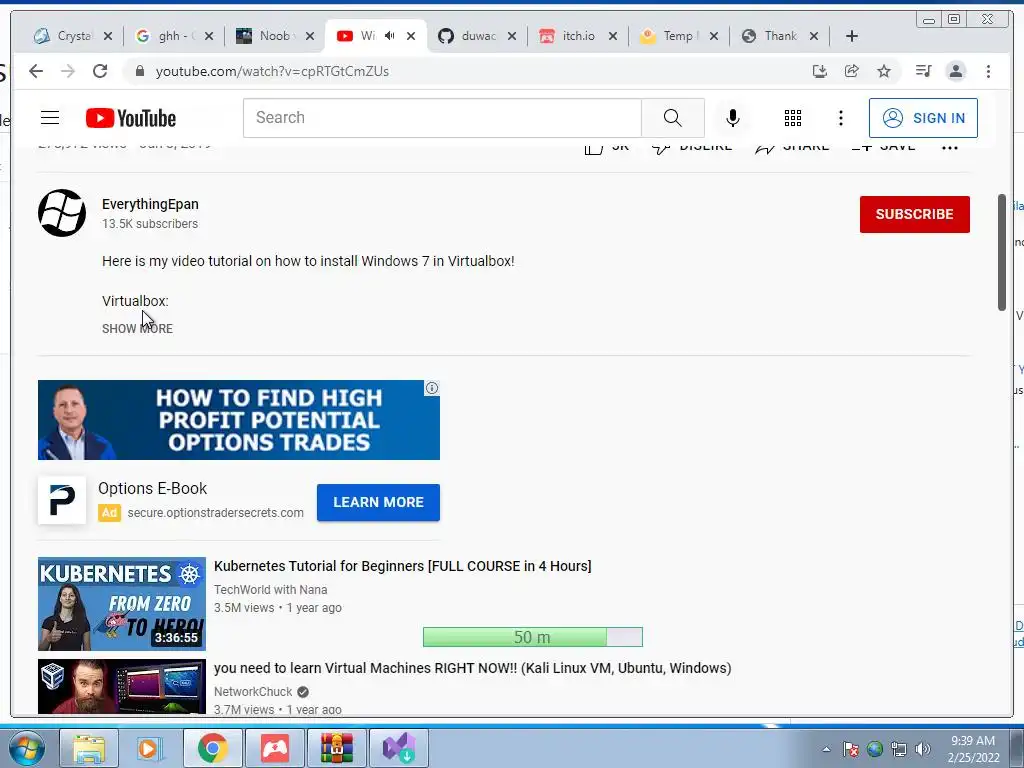
Task: Click the browser forward arrow
Action: 68,71
